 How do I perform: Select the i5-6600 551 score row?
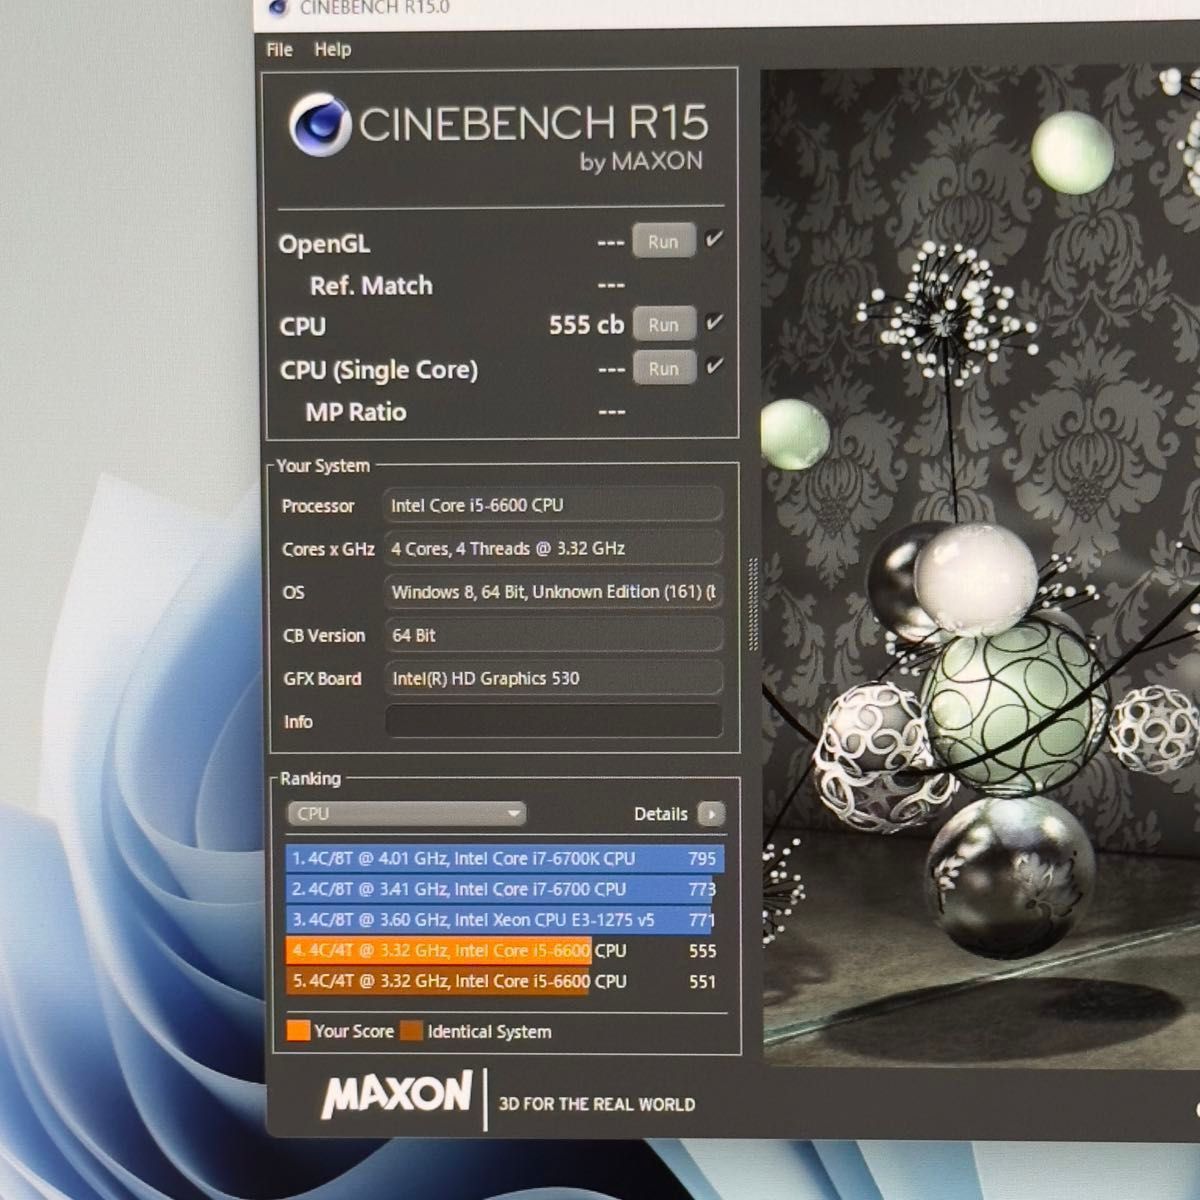tap(503, 982)
